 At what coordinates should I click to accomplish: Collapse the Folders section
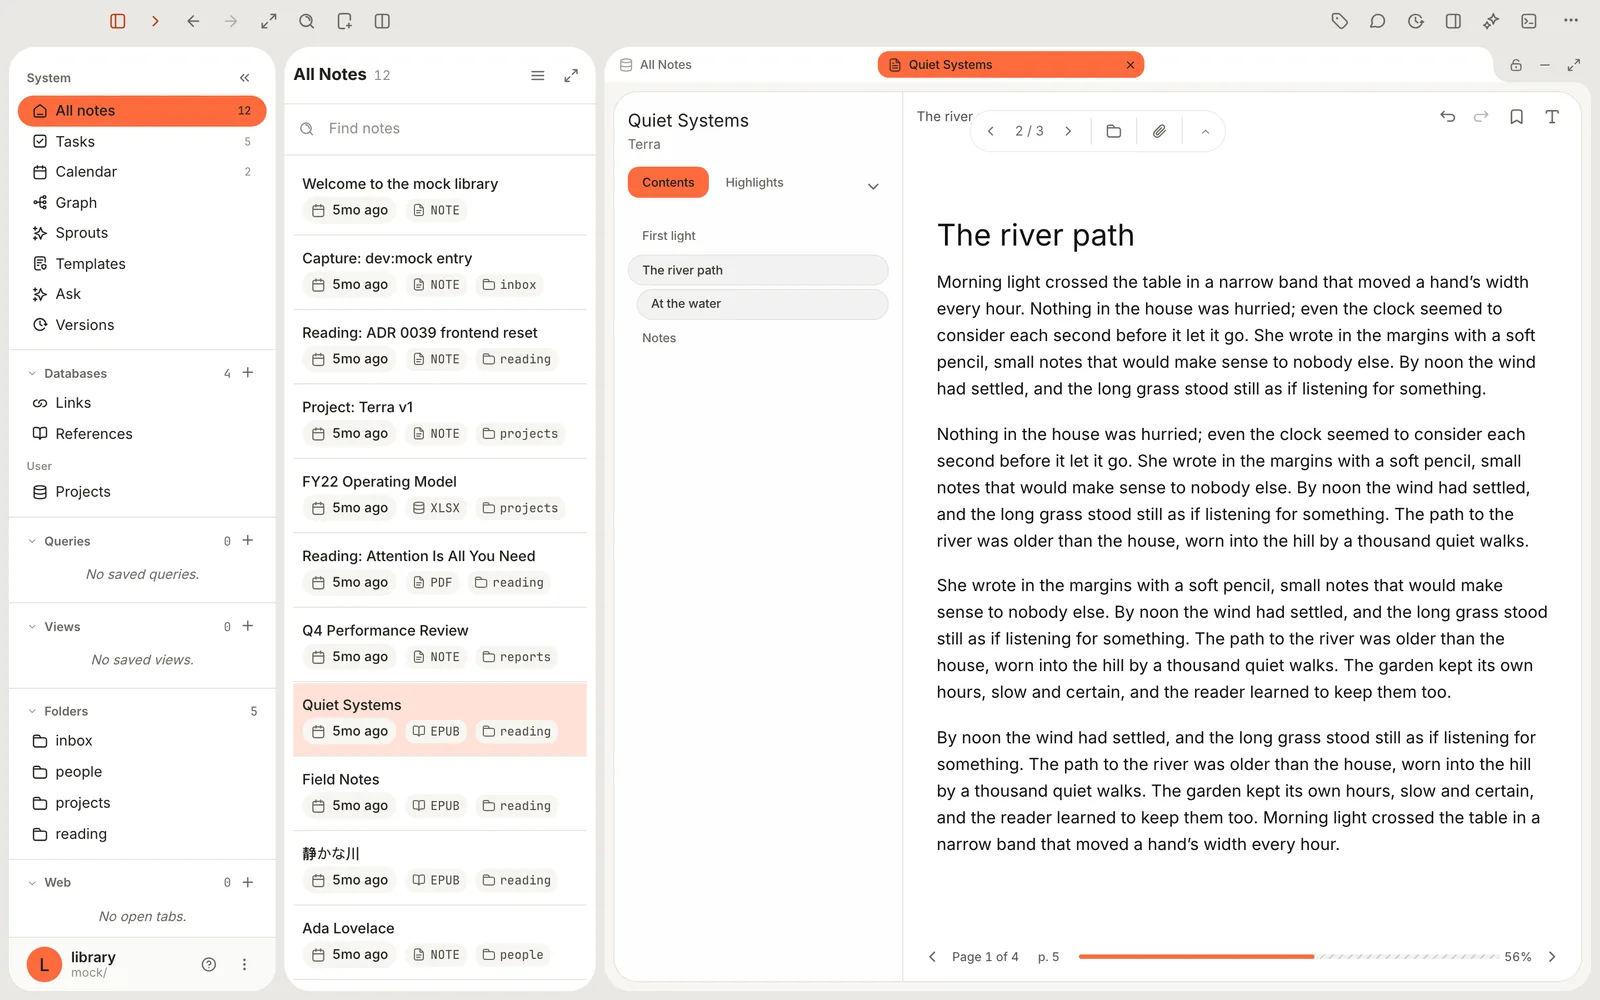click(x=32, y=711)
